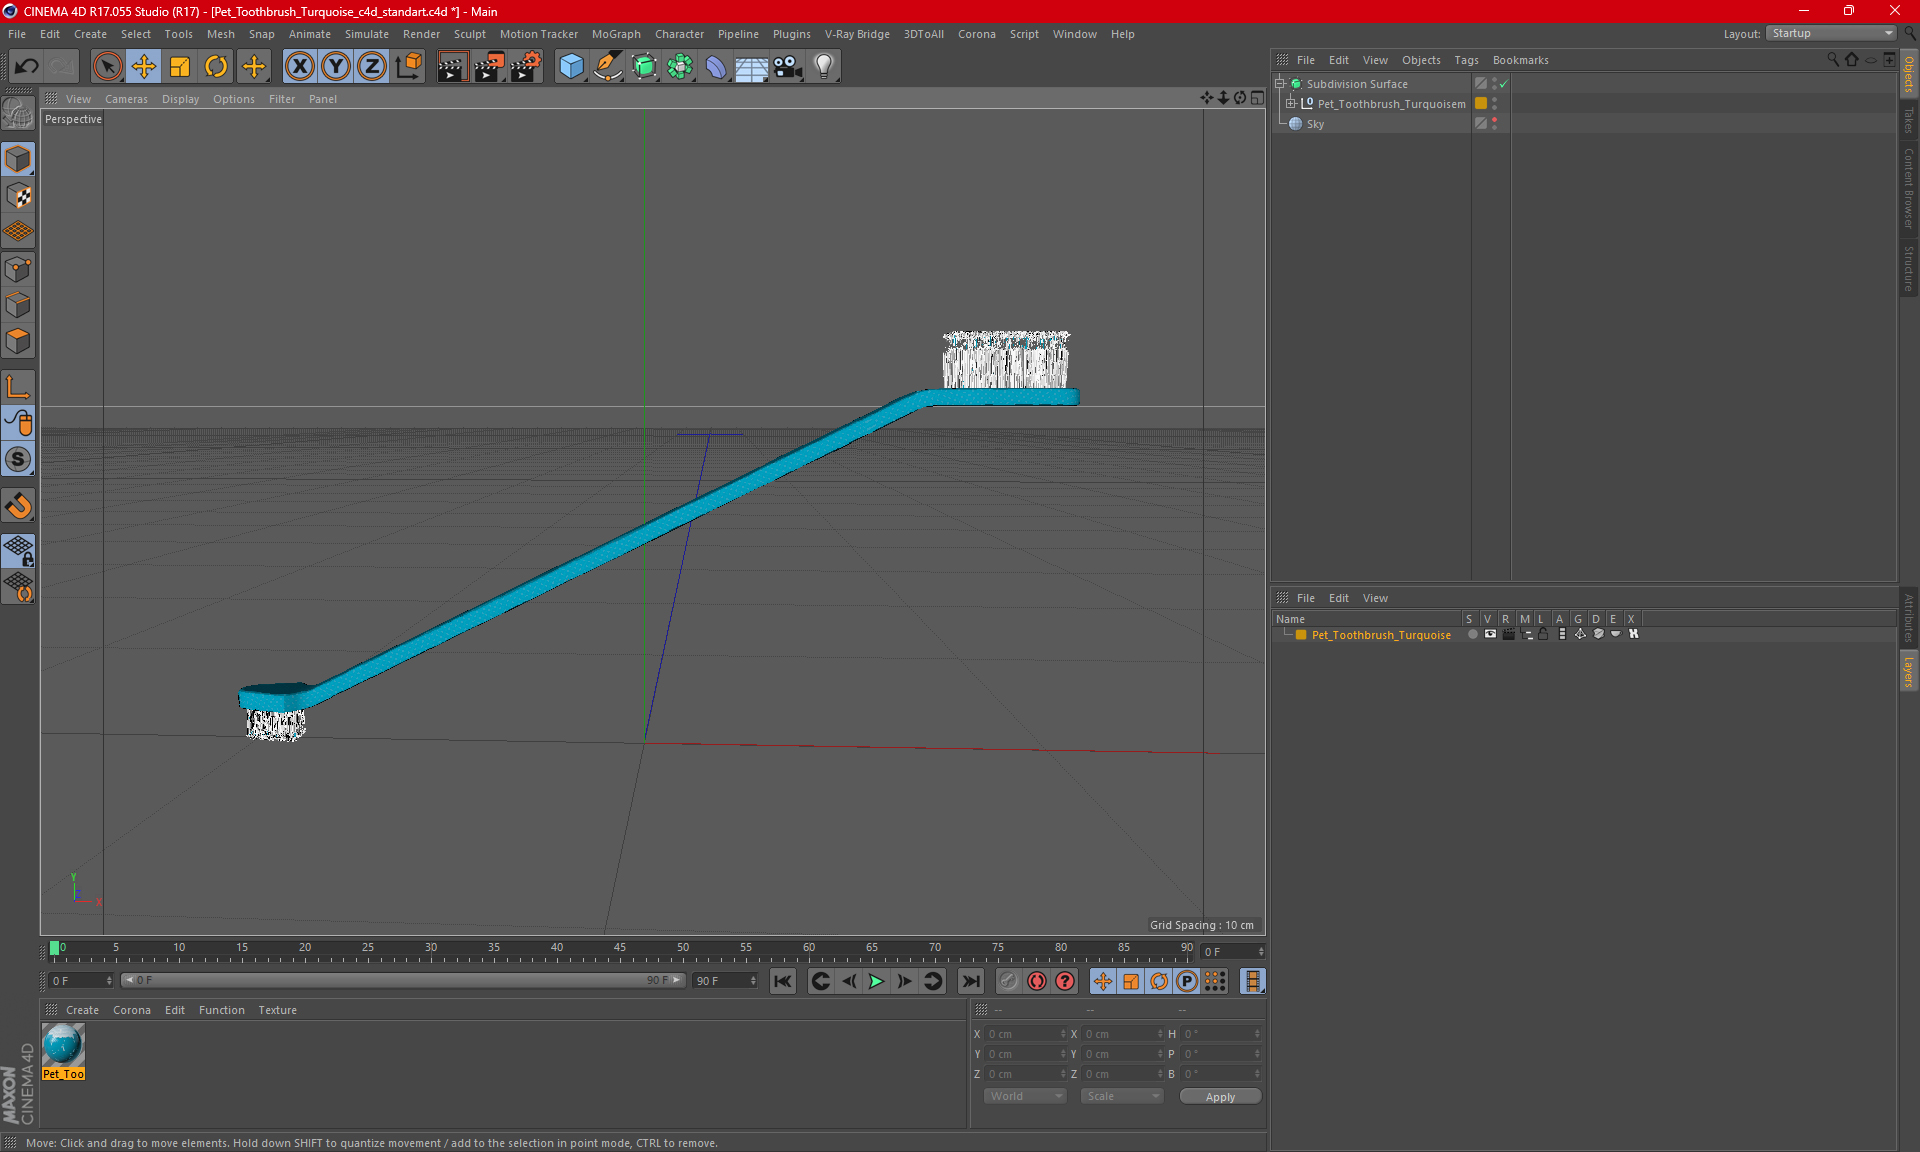
Task: Click the timeline range slider bar
Action: coord(404,980)
